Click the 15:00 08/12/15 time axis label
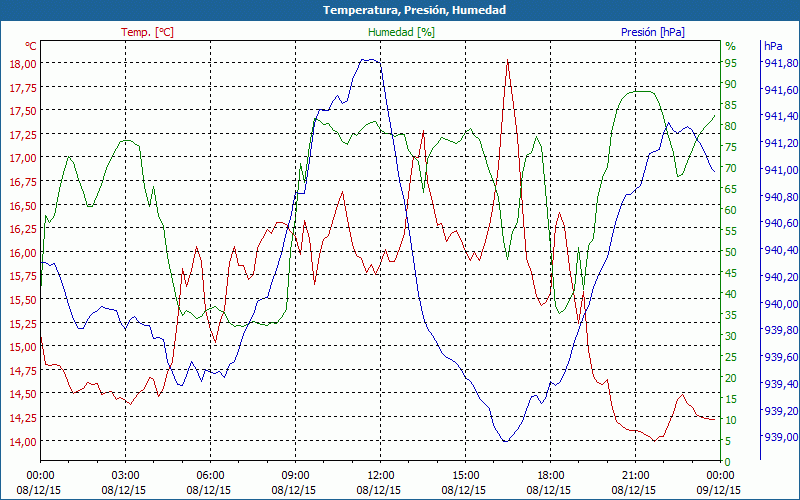800x500 pixels. tap(464, 483)
